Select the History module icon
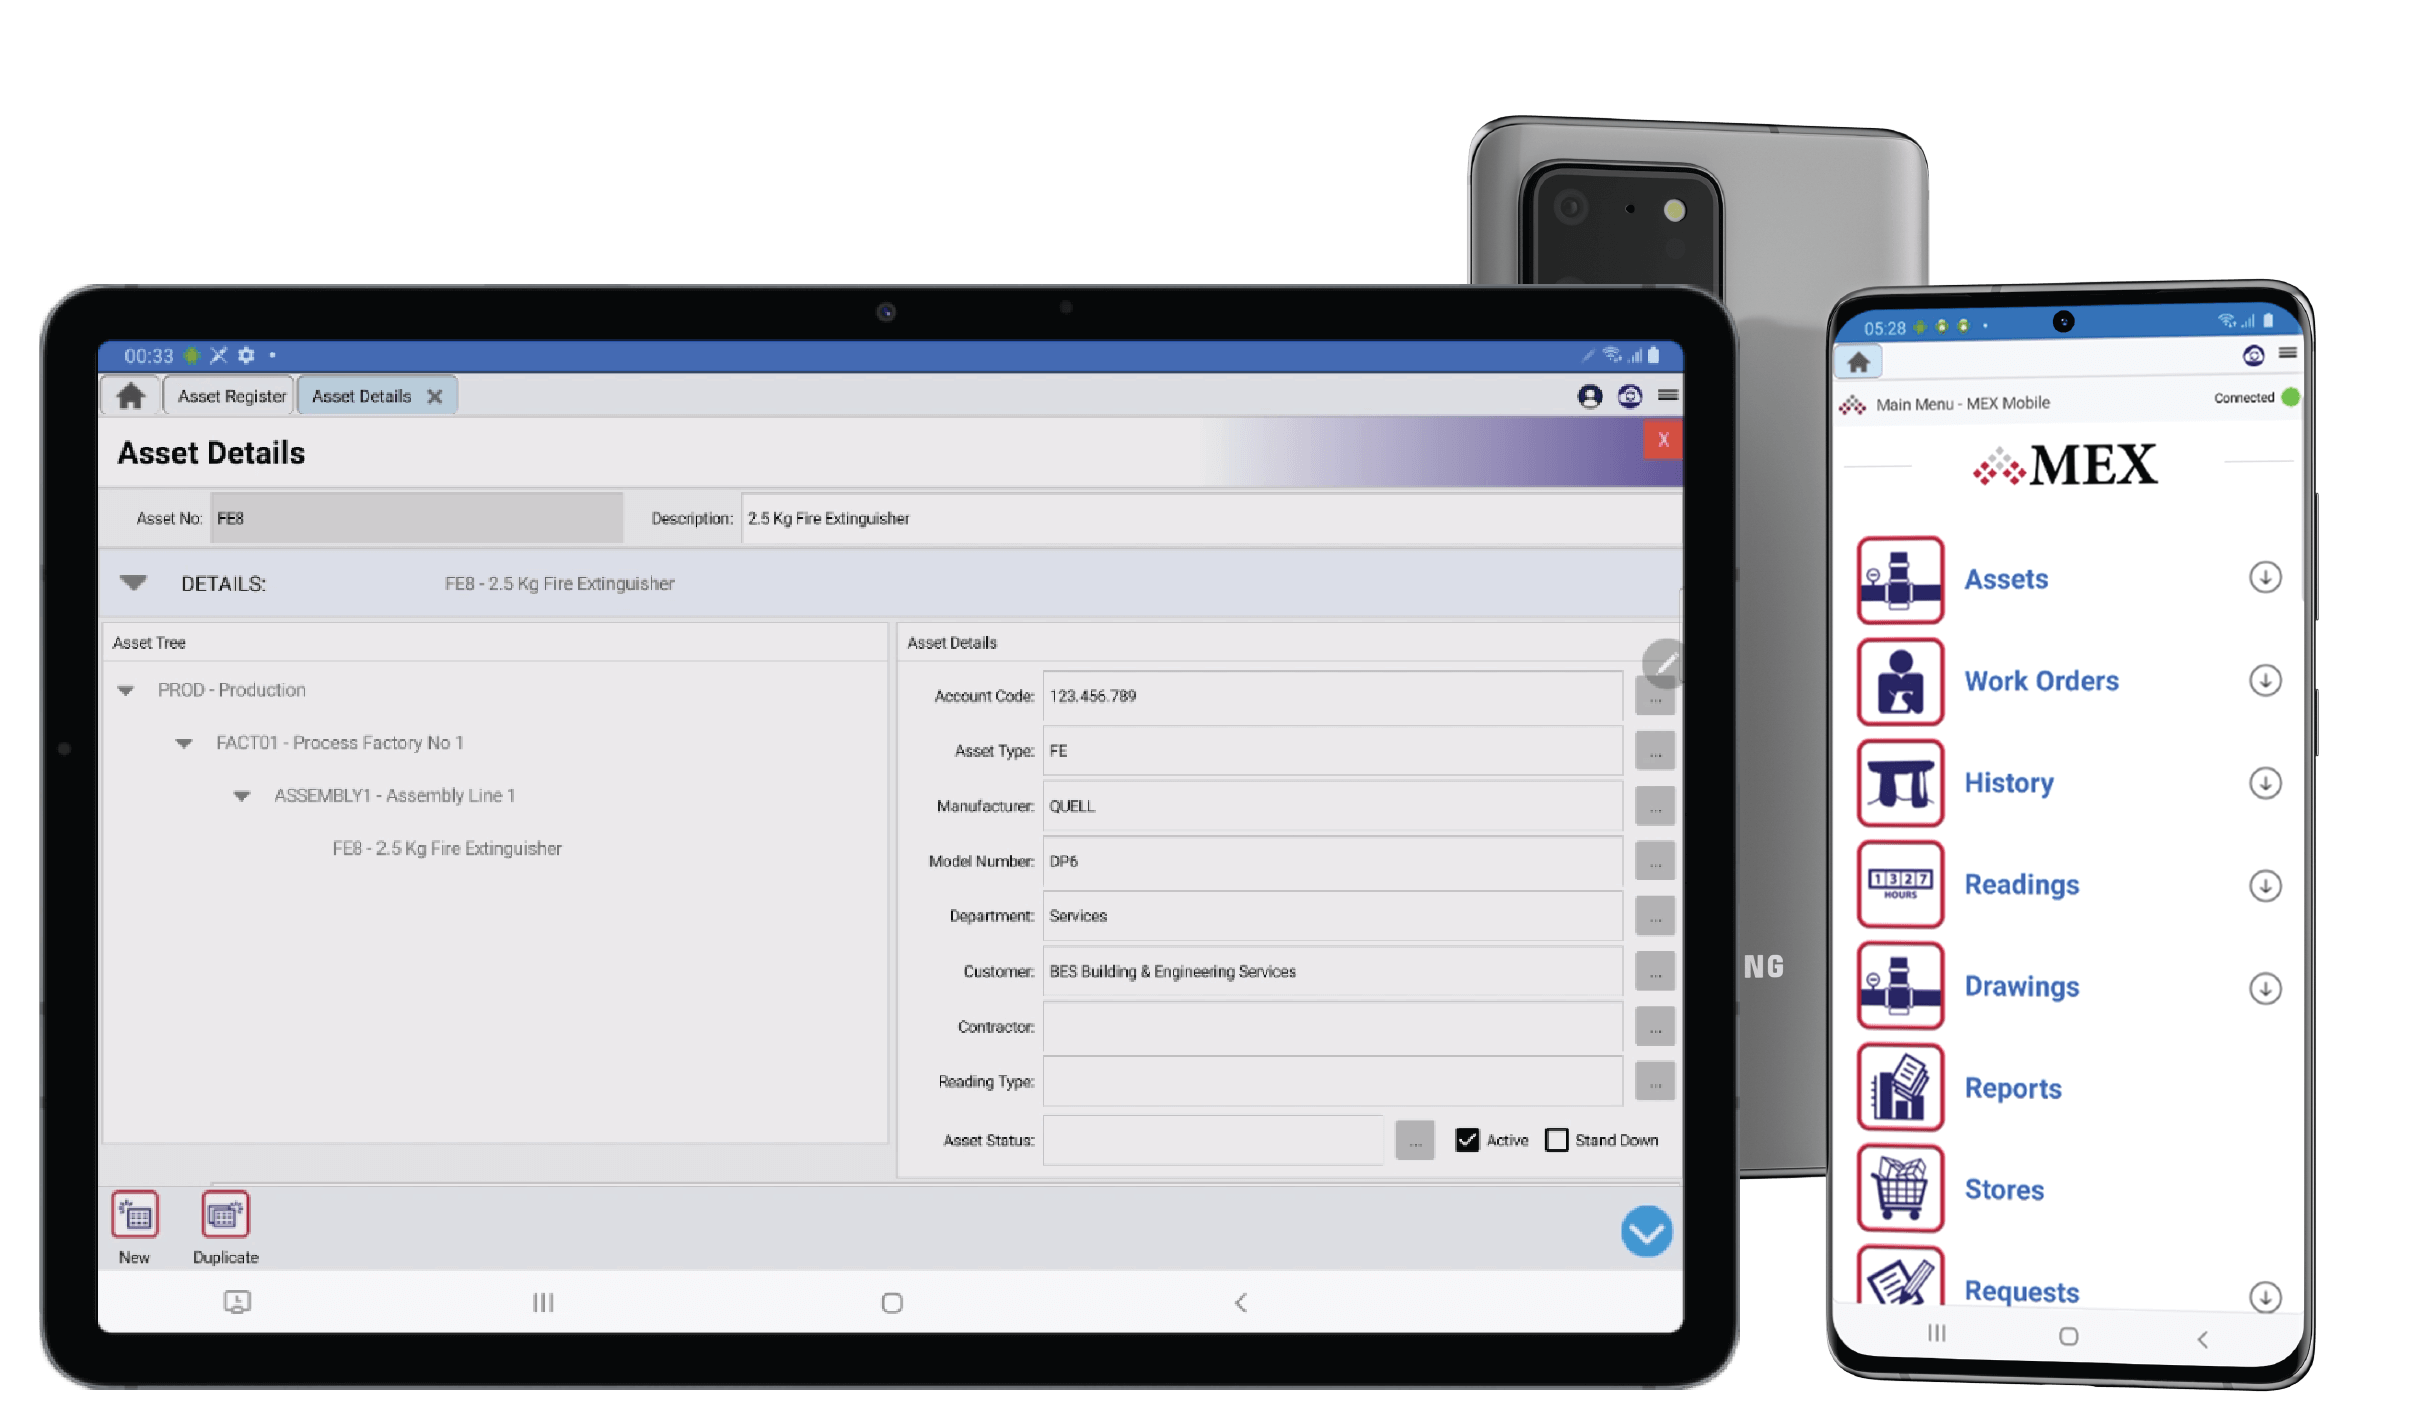The height and width of the screenshot is (1428, 2419). pyautogui.click(x=1897, y=782)
